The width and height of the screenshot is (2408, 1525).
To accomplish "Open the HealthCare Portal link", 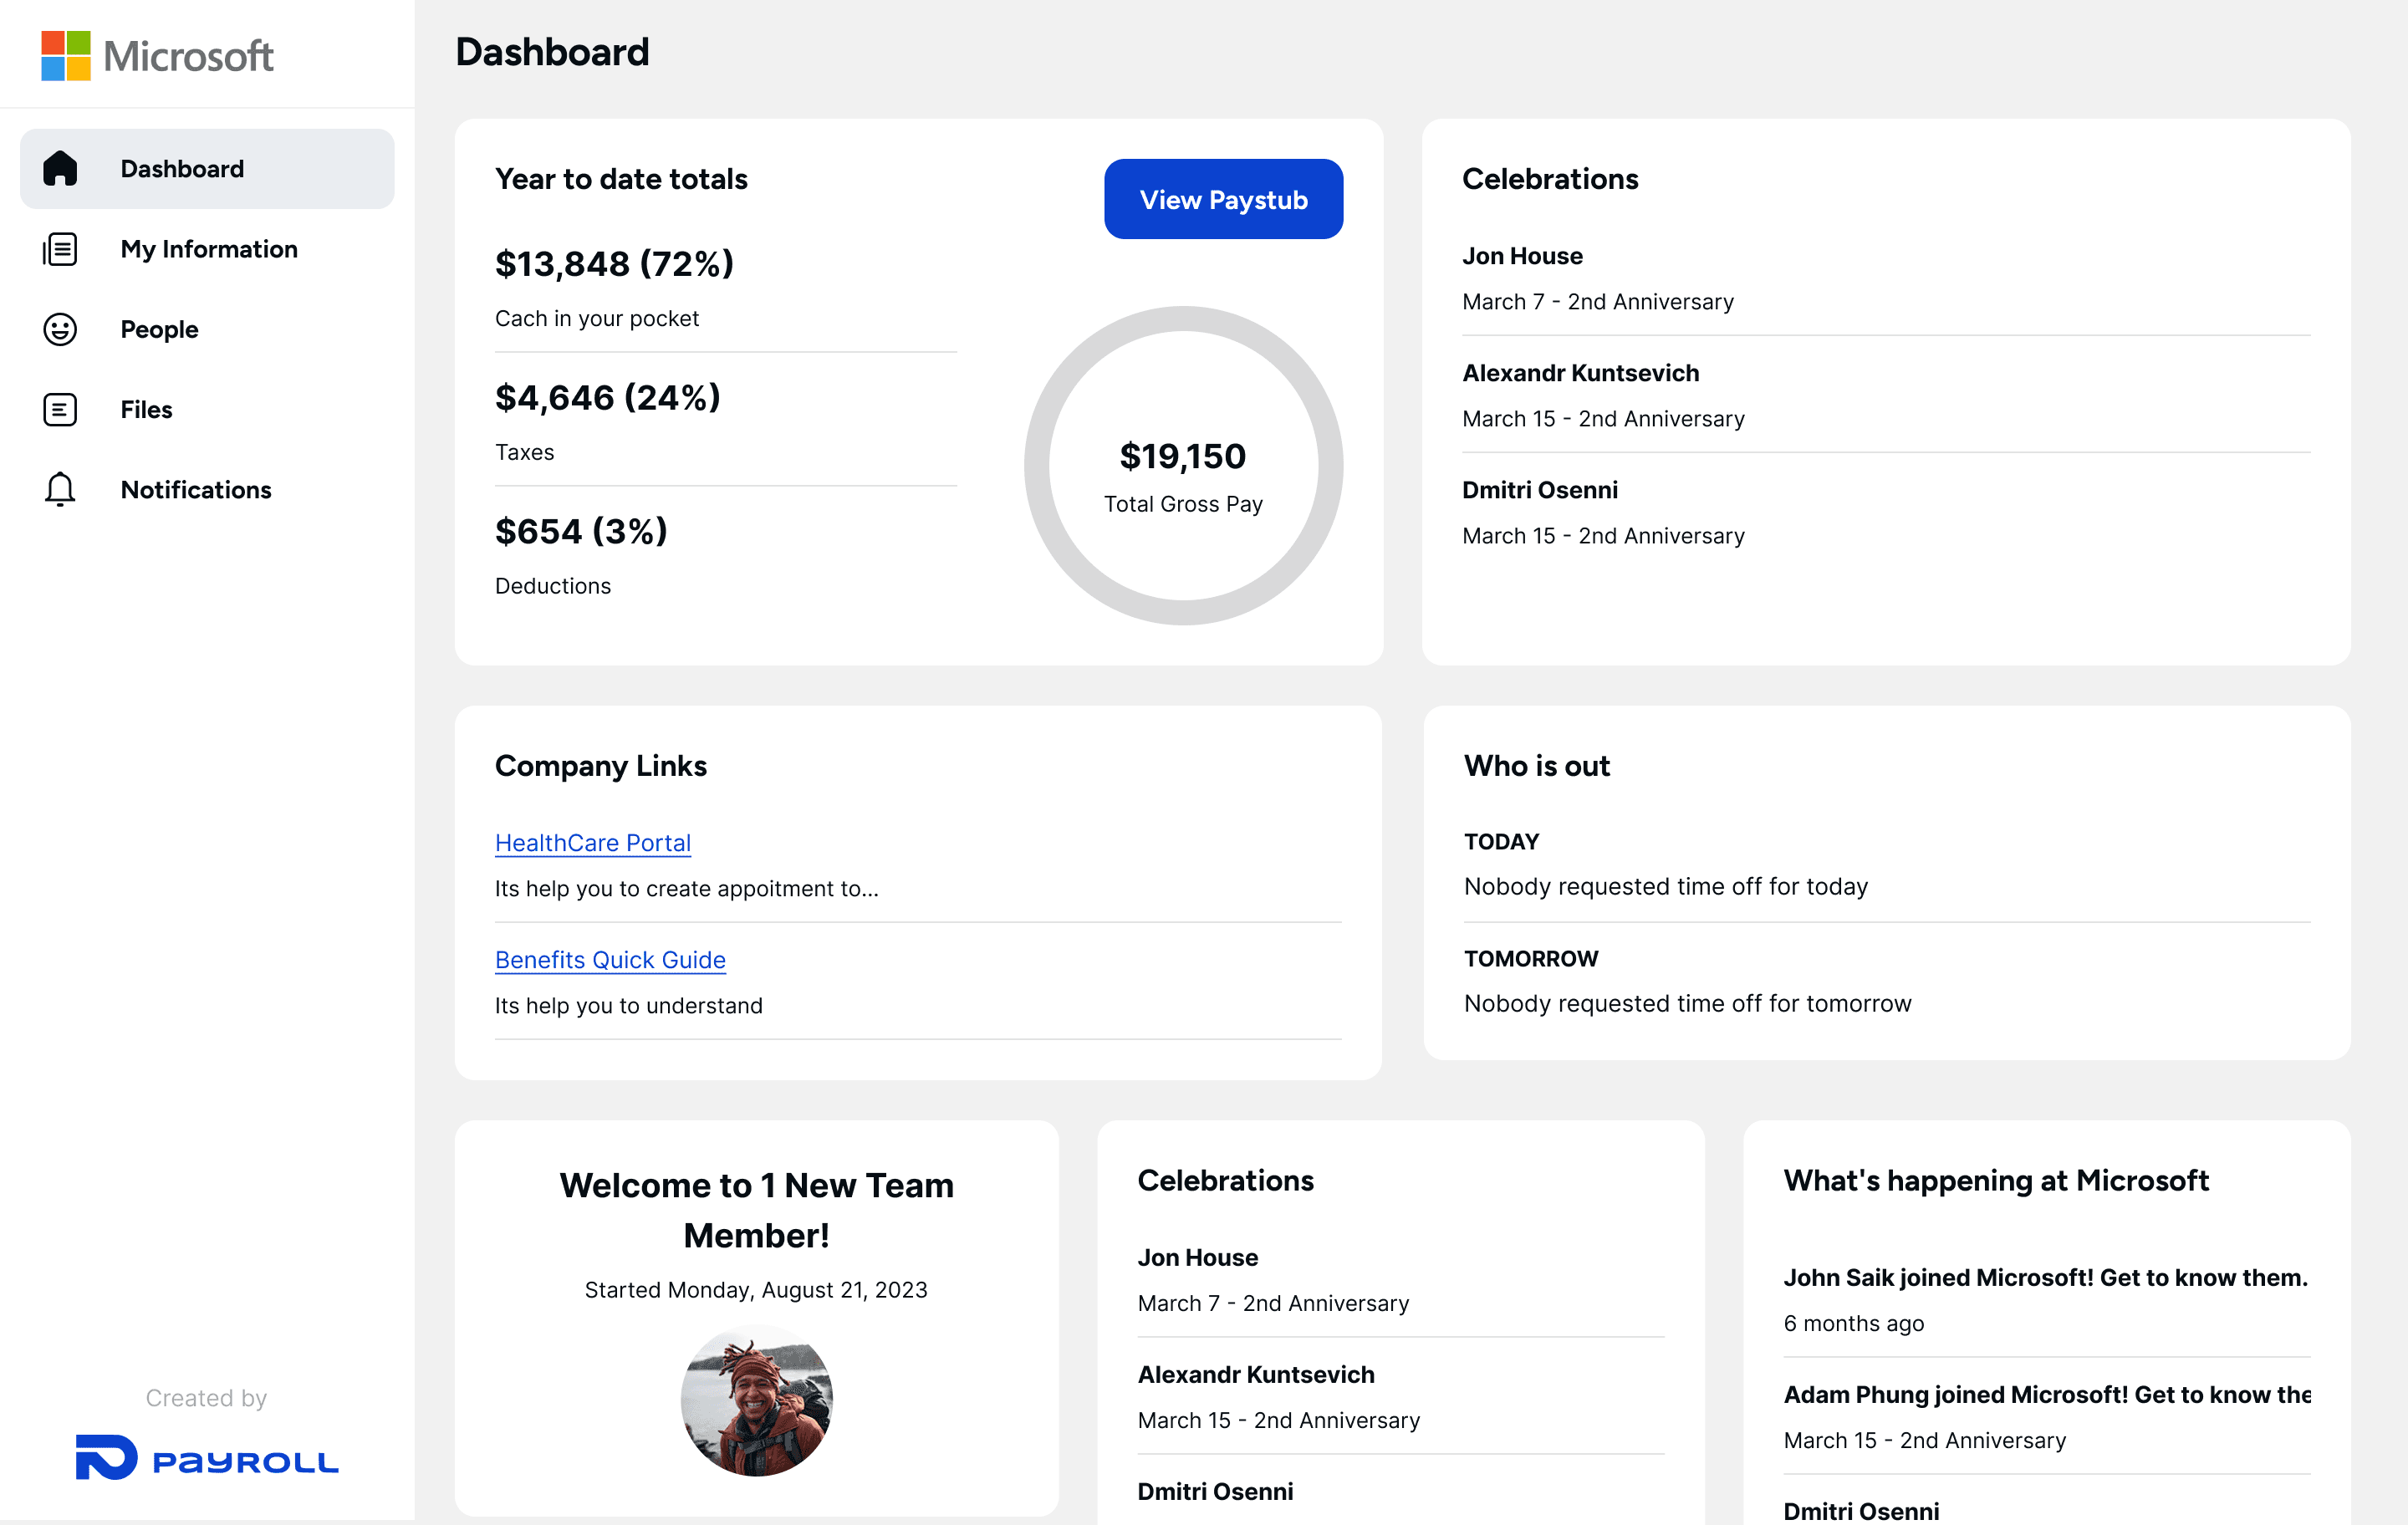I will coord(592,842).
